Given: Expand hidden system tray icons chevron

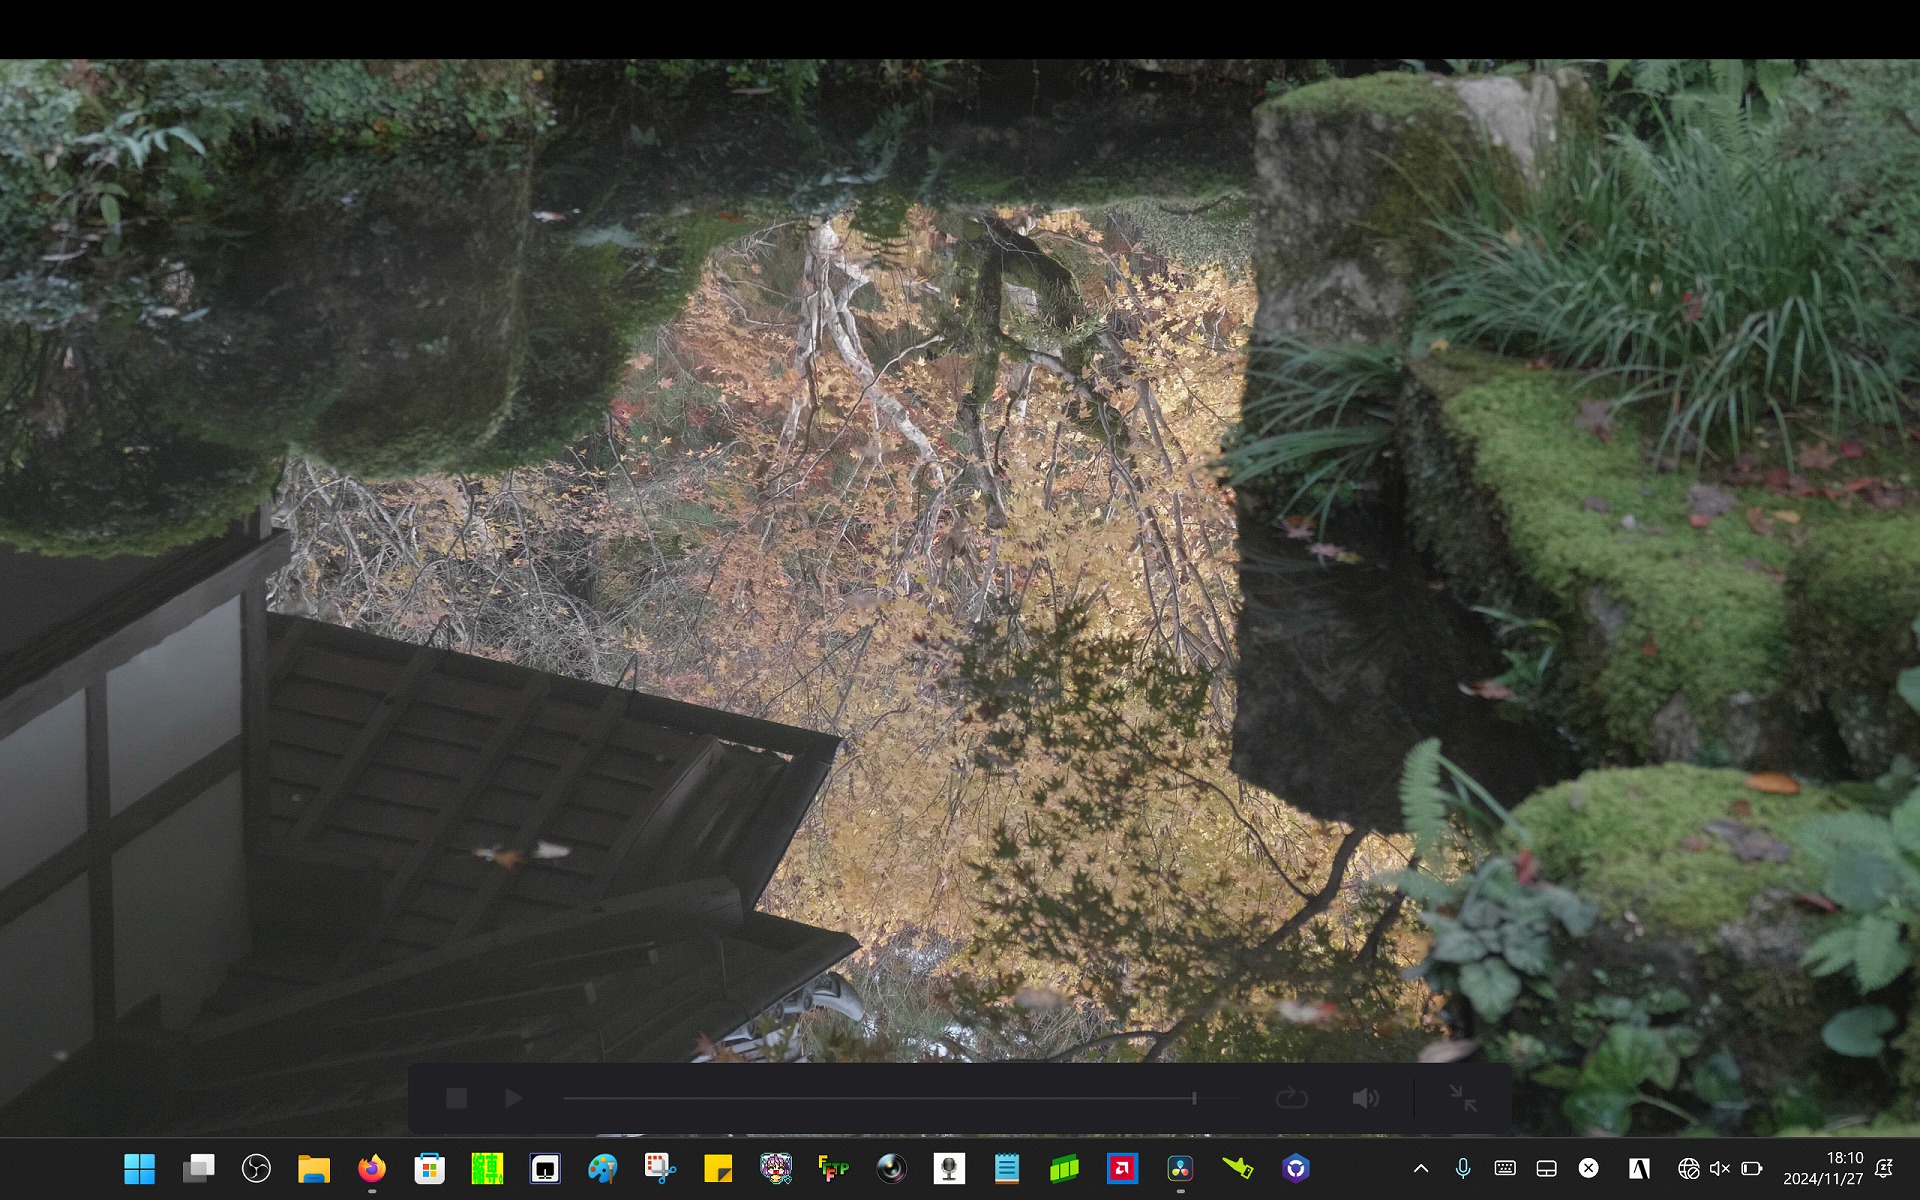Looking at the screenshot, I should point(1420,1168).
